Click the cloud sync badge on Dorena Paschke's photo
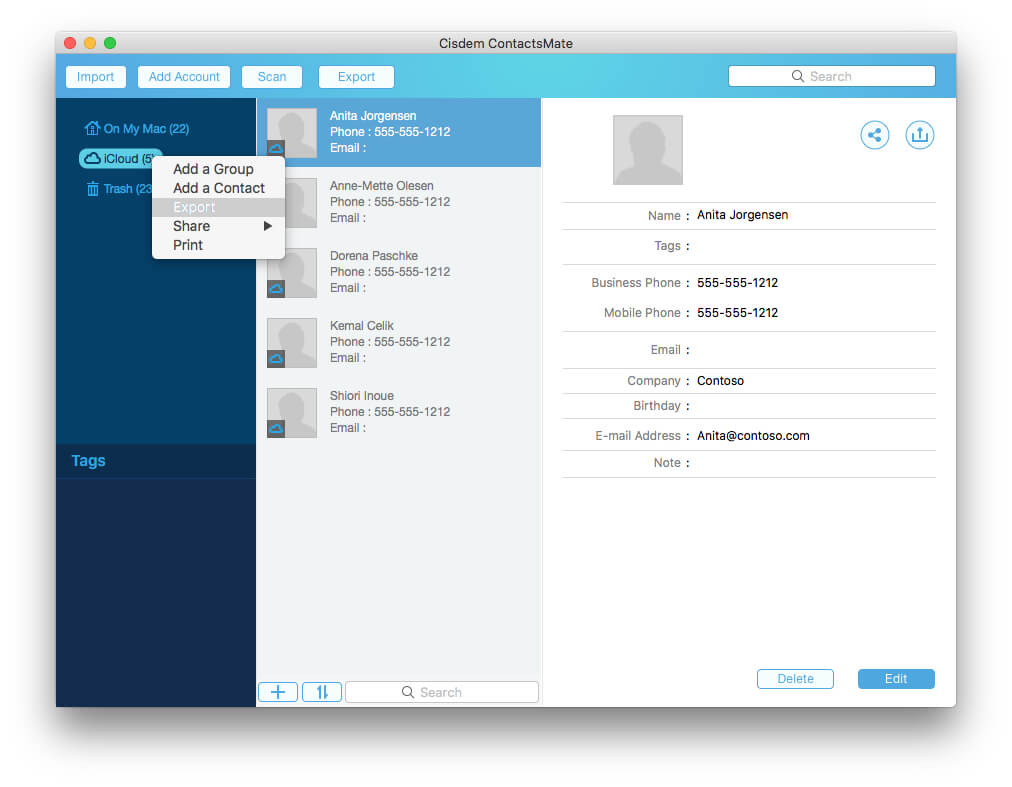Viewport: 1012px width, 787px height. click(275, 289)
